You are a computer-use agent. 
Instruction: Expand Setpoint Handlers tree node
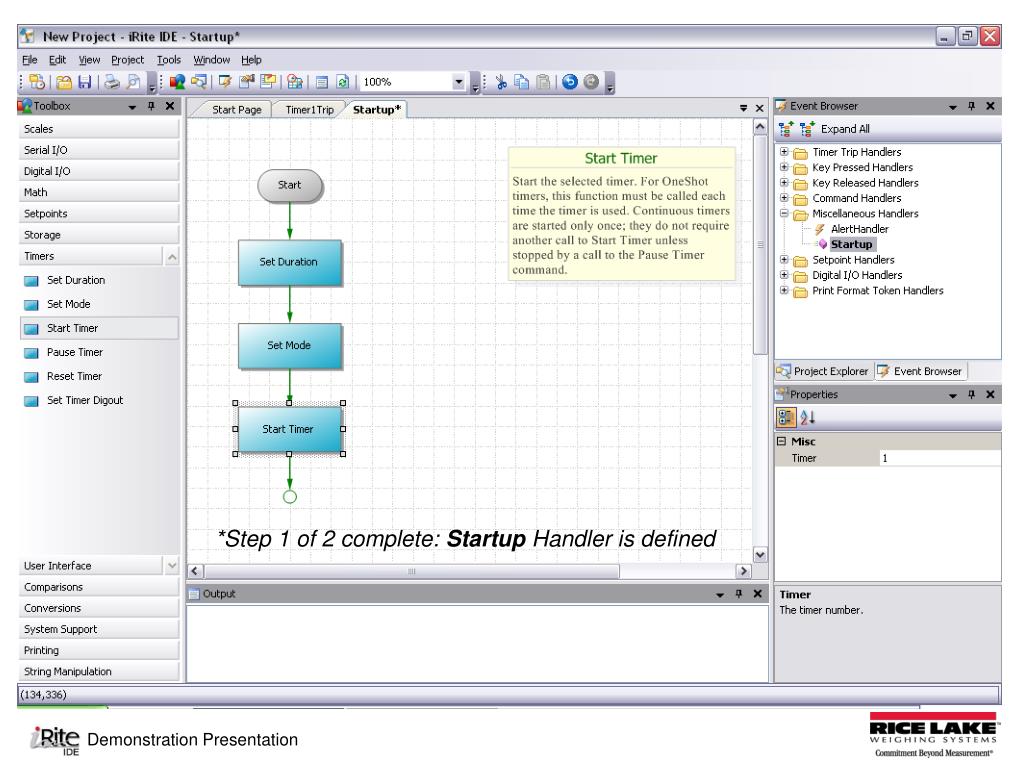click(x=784, y=259)
